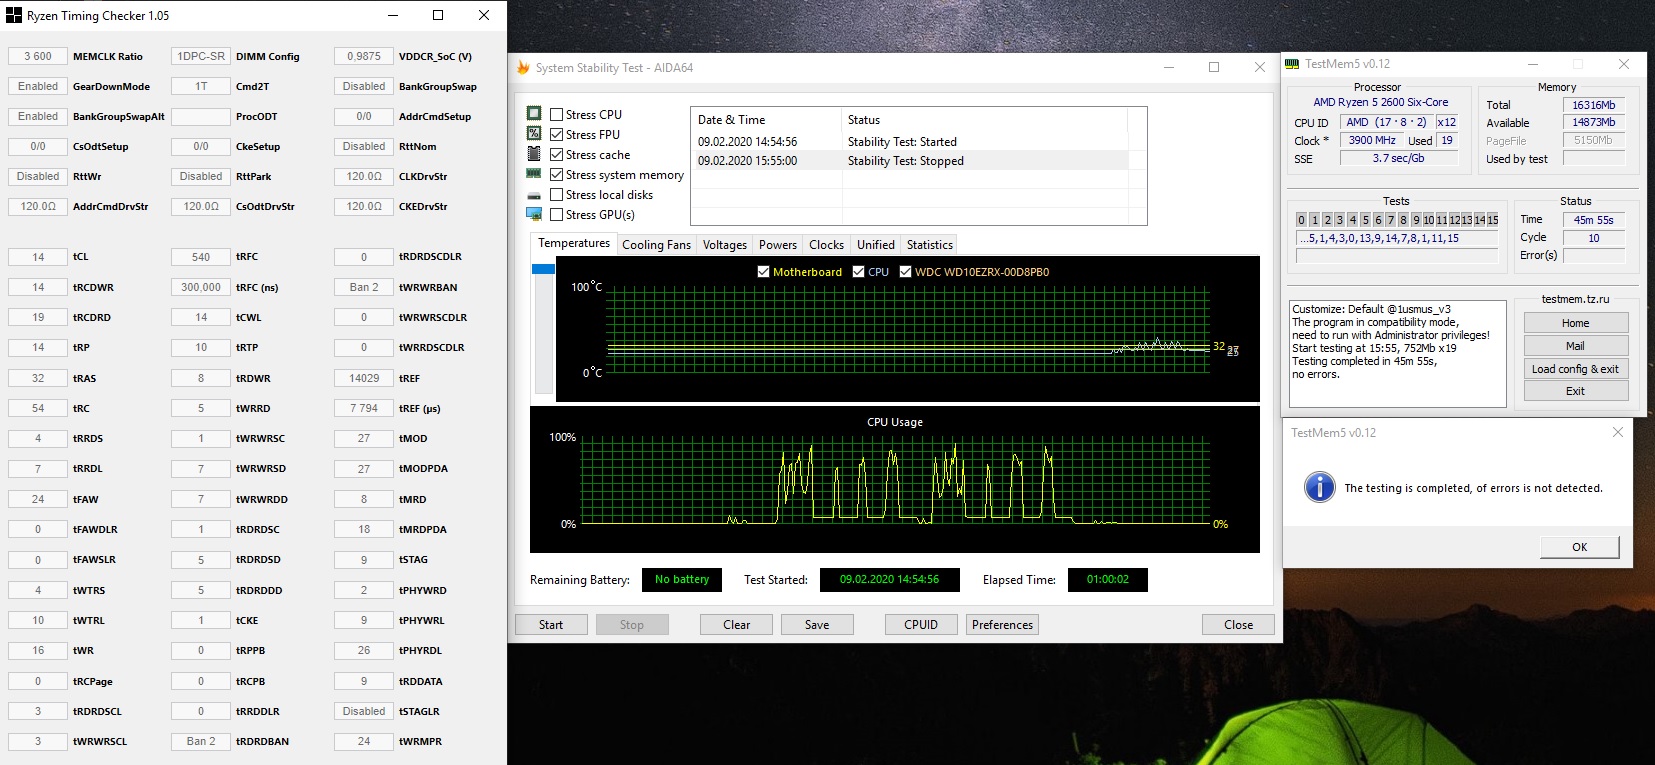
Task: Click the TestMem5 Time value 45m 55s
Action: 1594,219
